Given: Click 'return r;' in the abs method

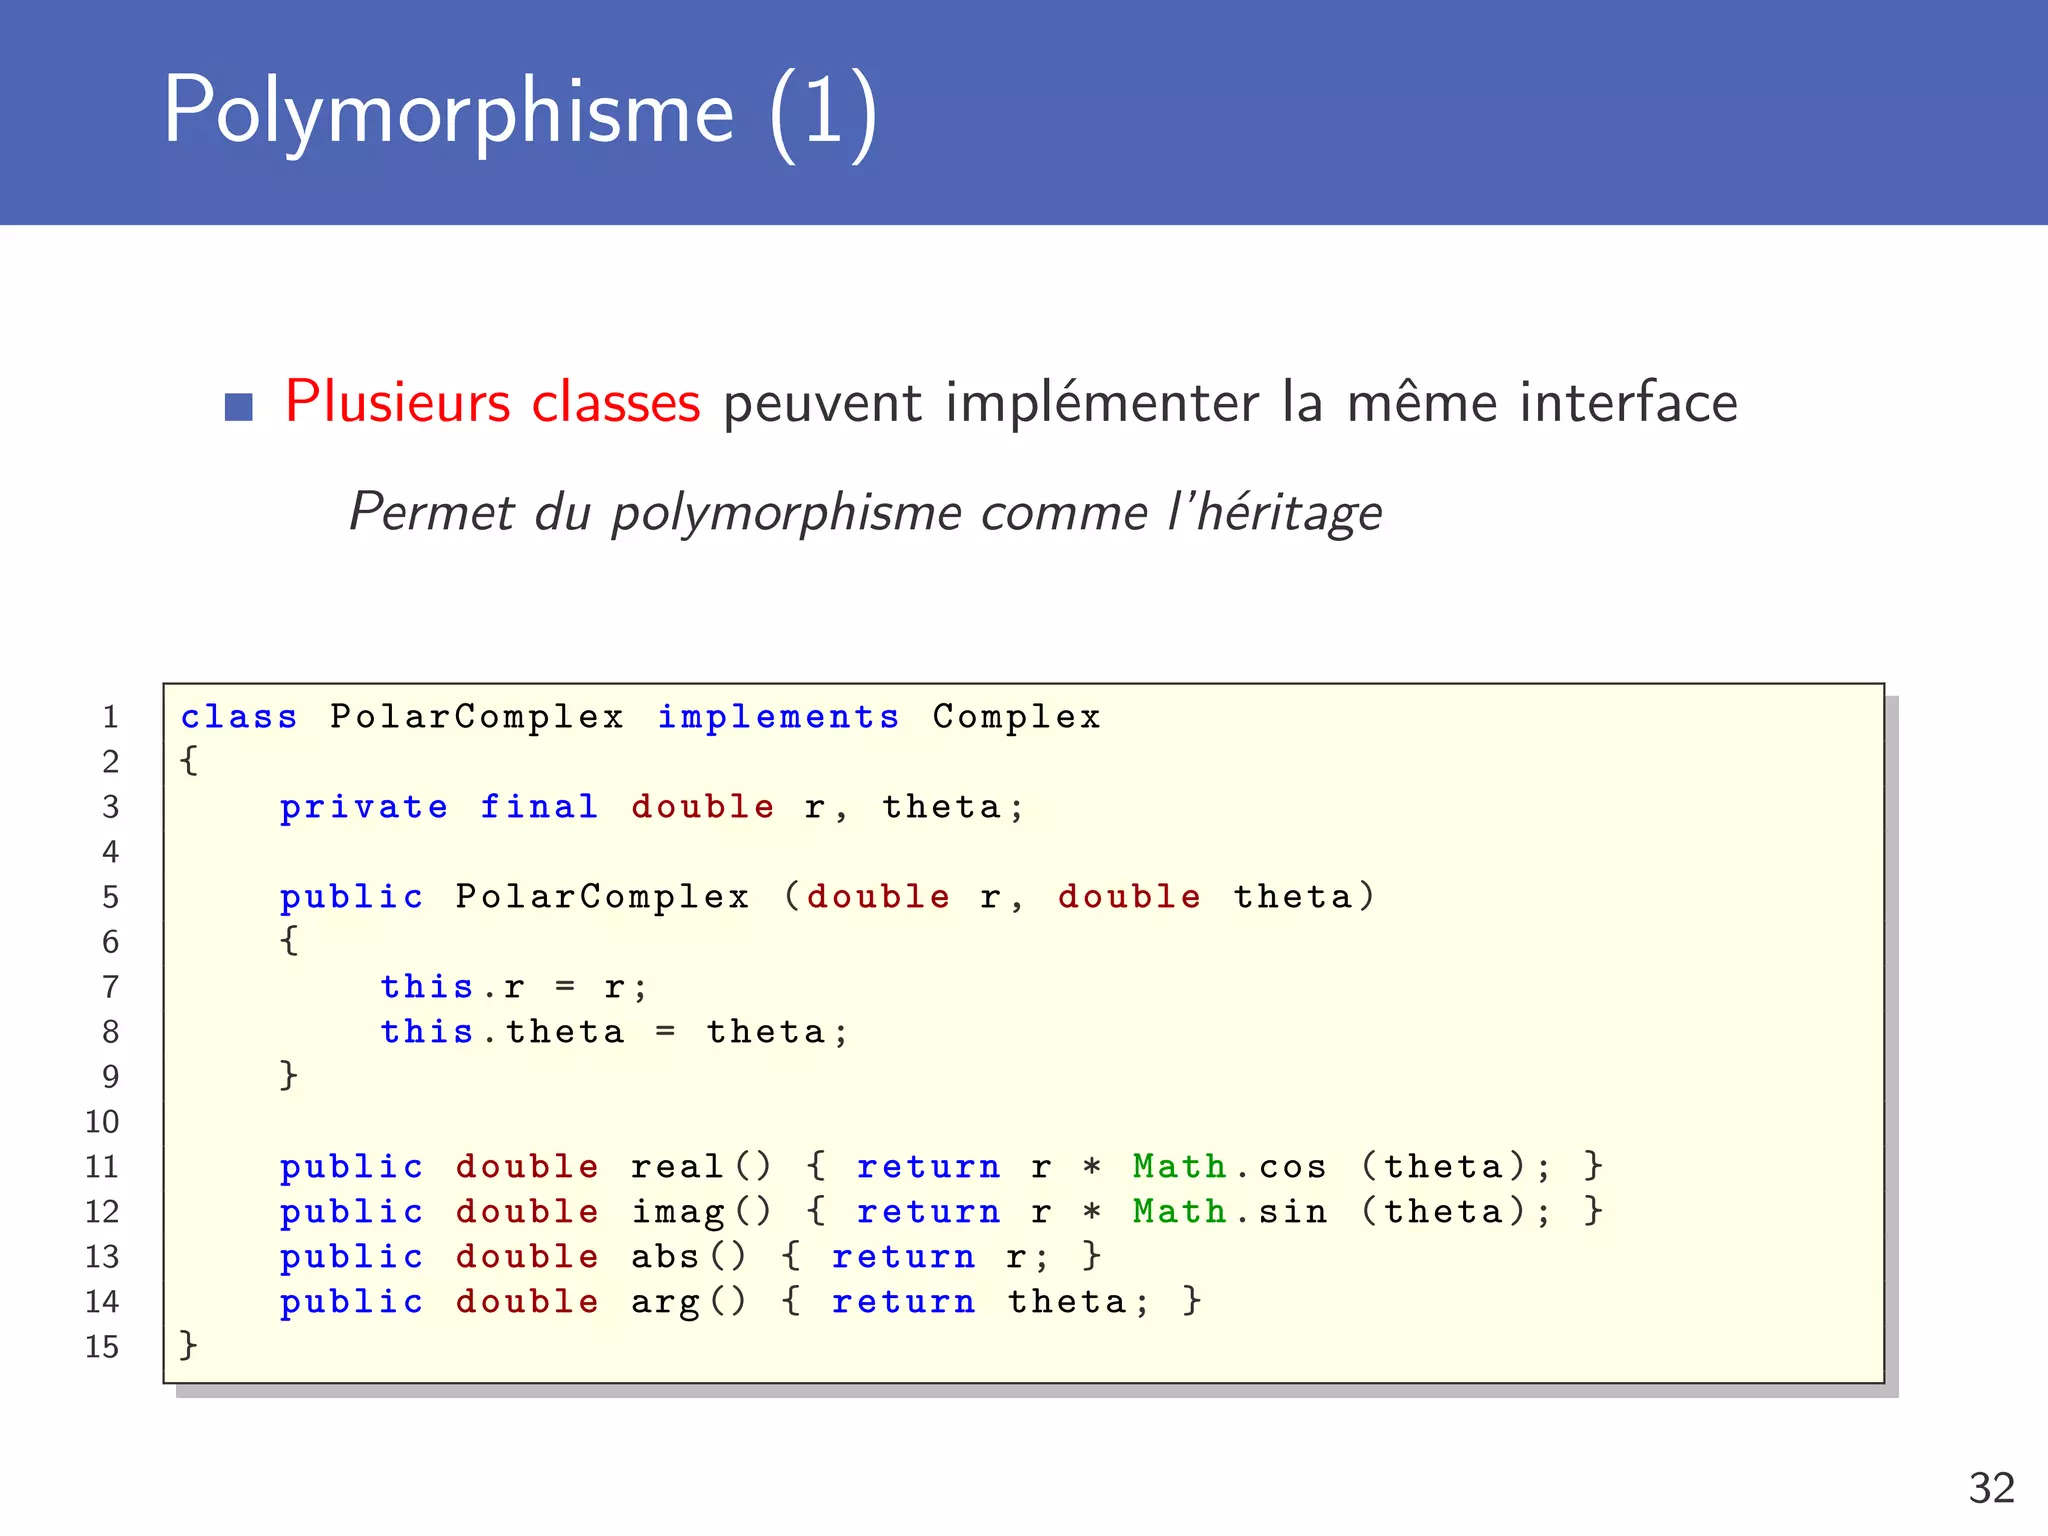Looking at the screenshot, I should click(941, 1257).
